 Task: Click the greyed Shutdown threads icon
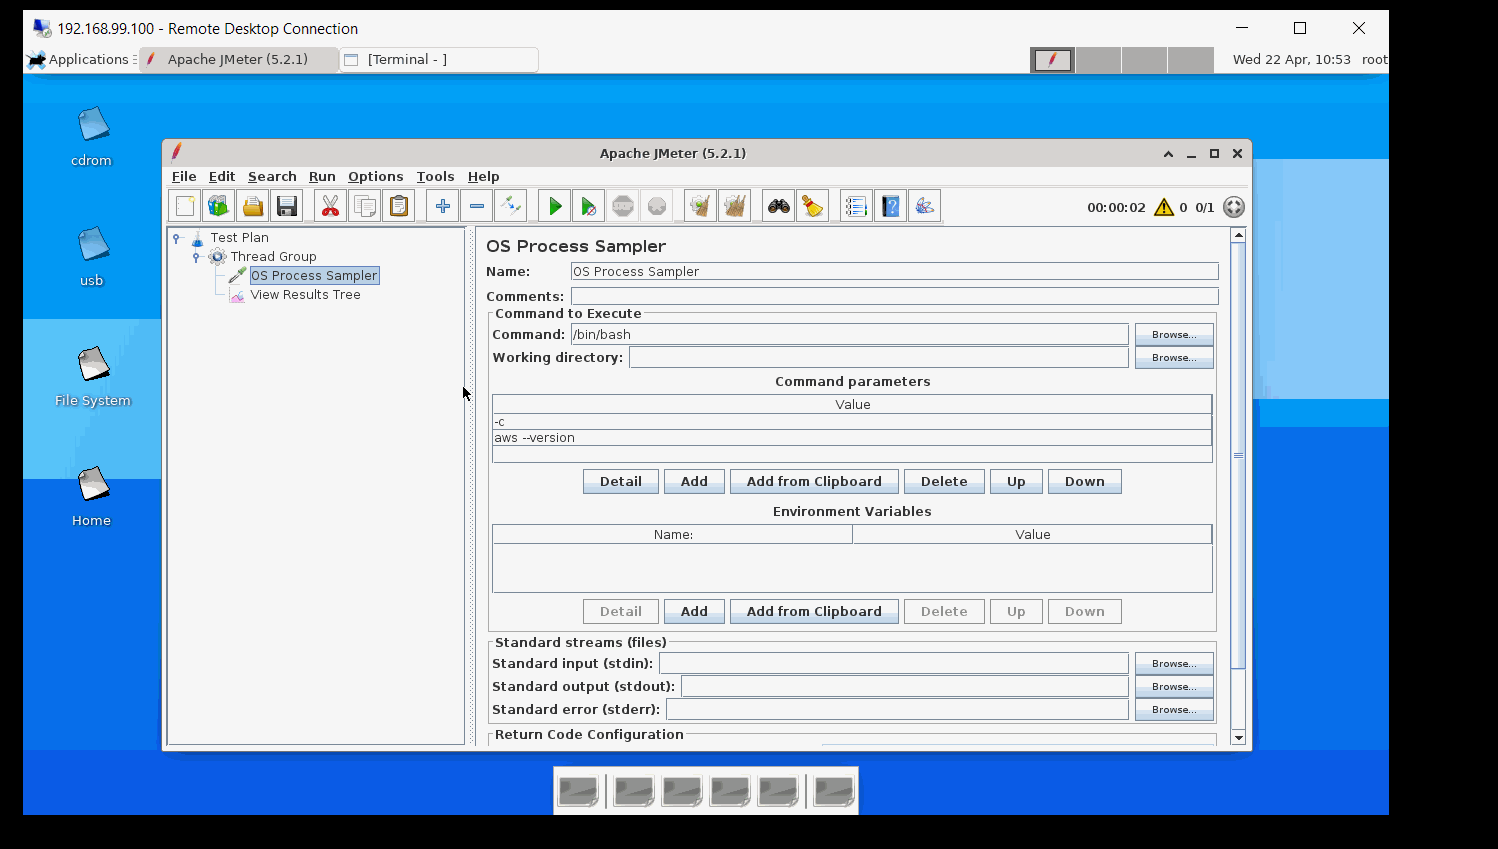pyautogui.click(x=656, y=206)
